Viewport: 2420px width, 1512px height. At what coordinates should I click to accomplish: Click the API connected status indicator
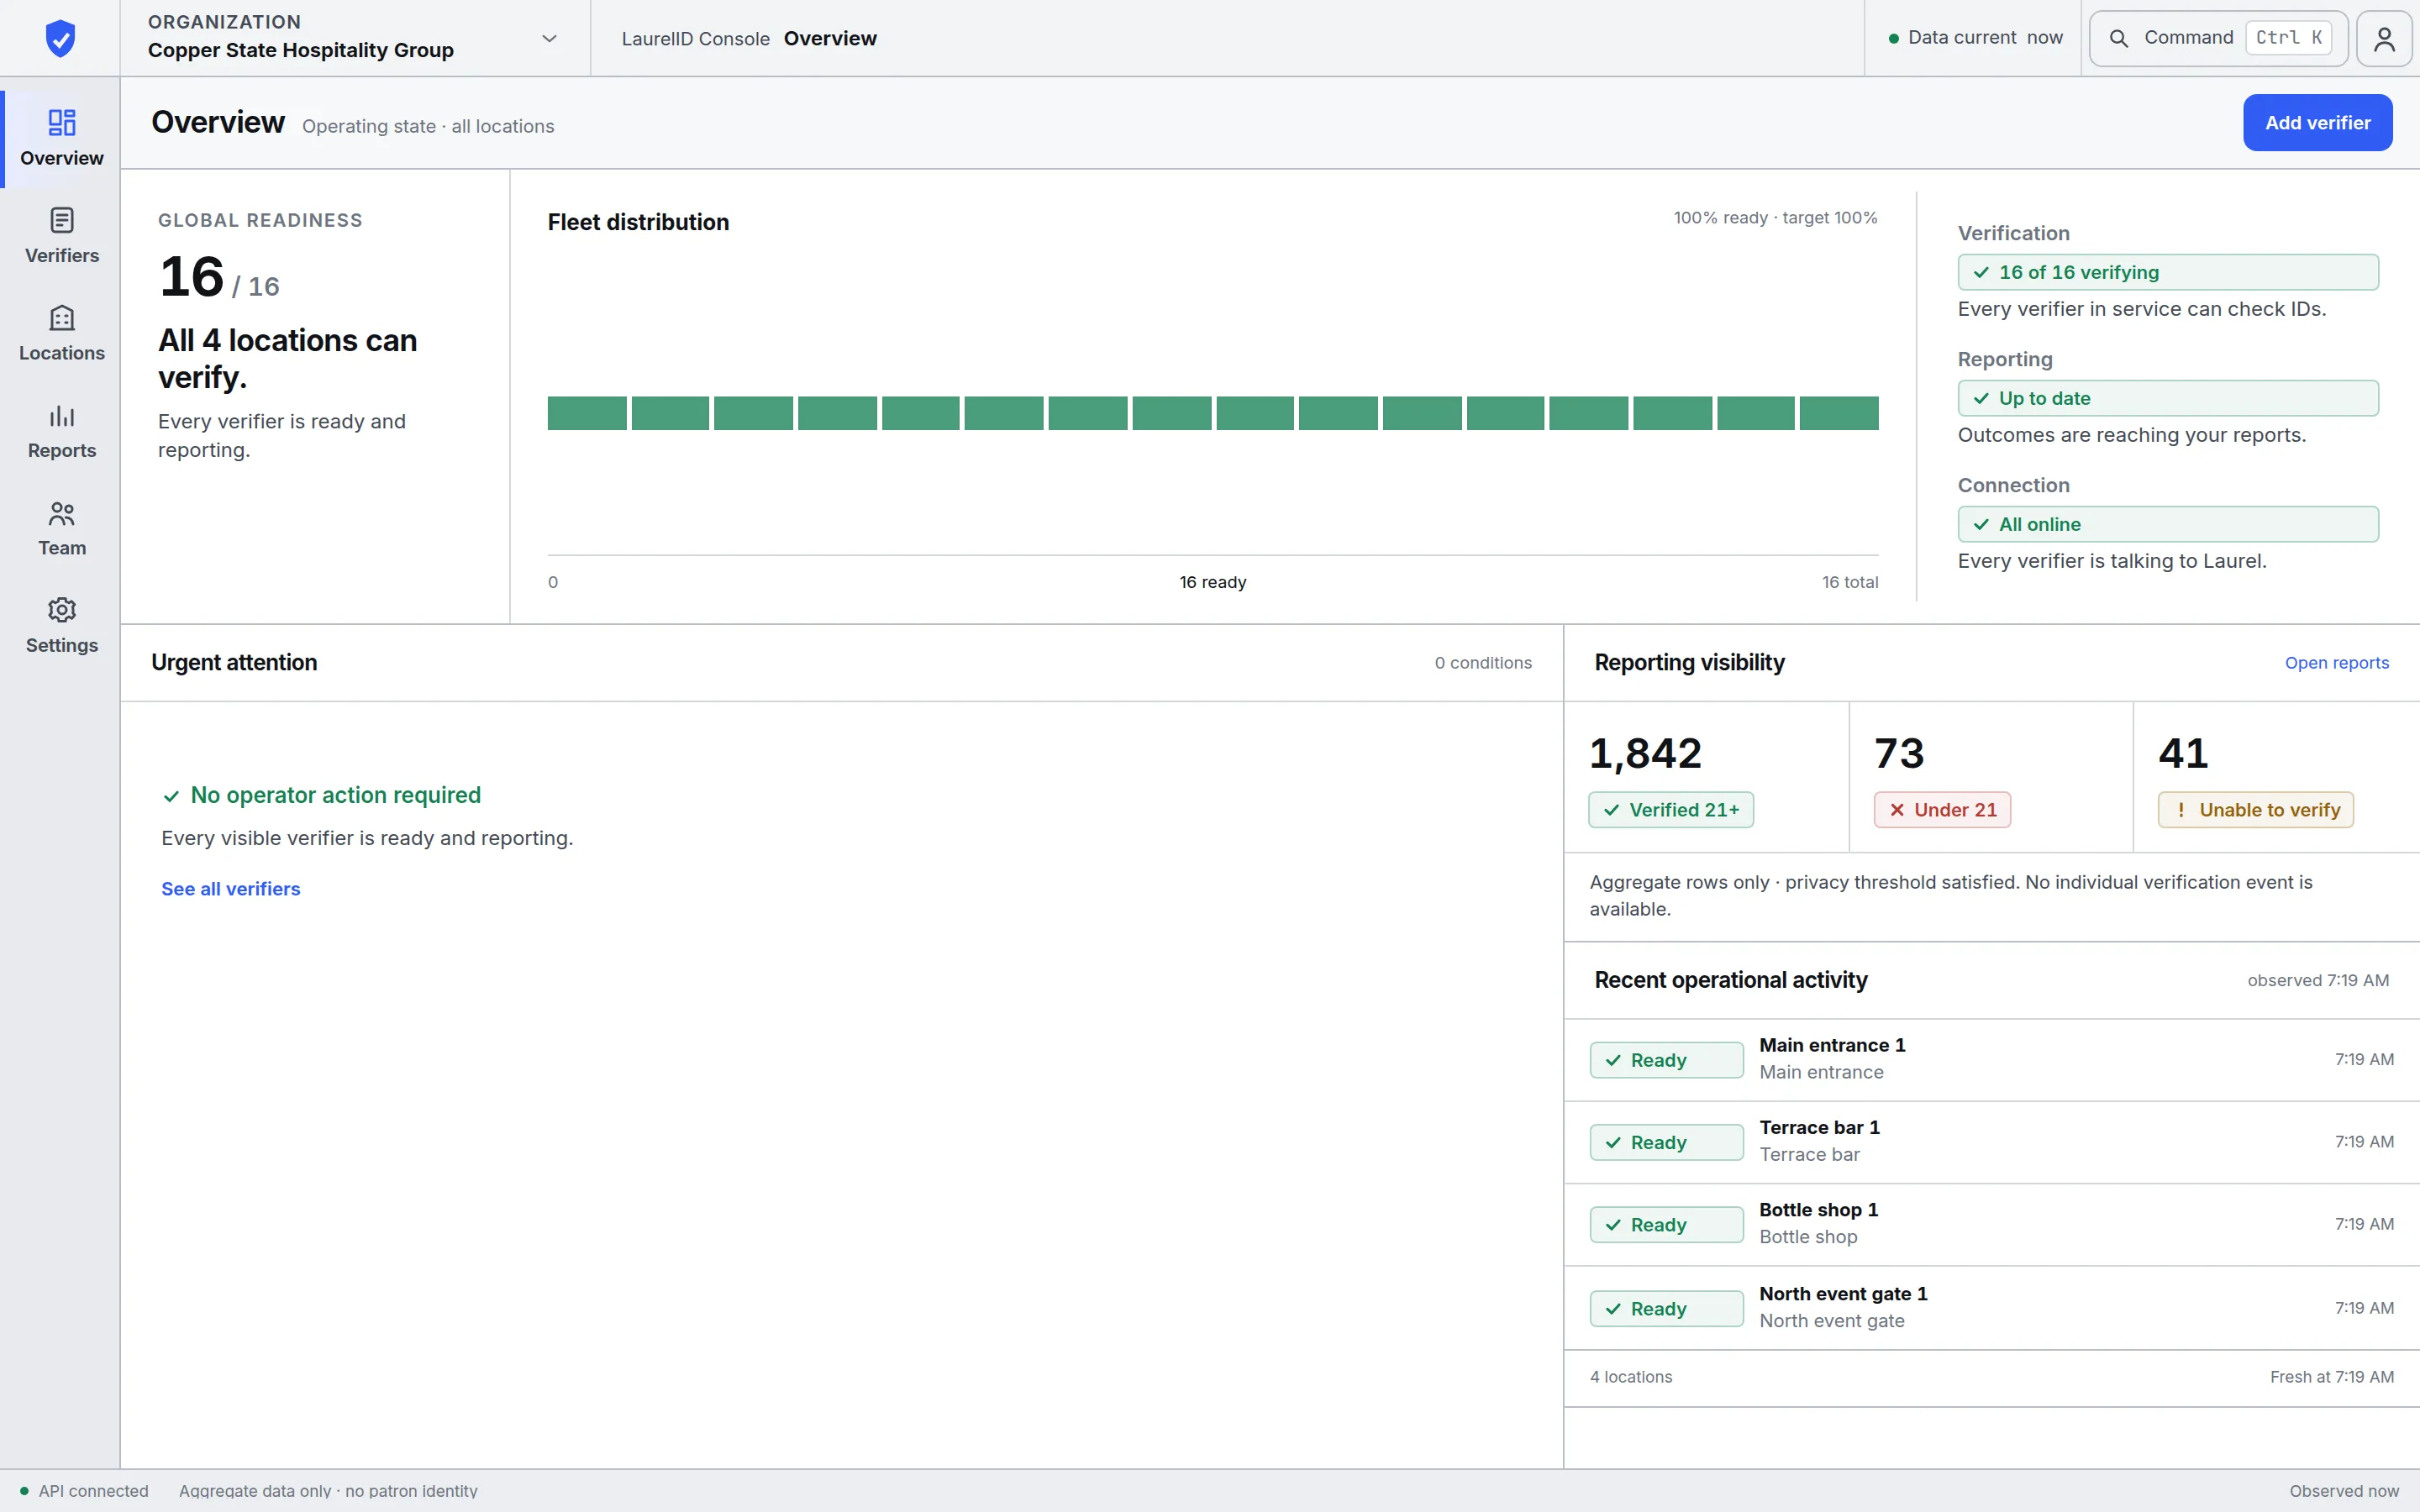point(84,1491)
